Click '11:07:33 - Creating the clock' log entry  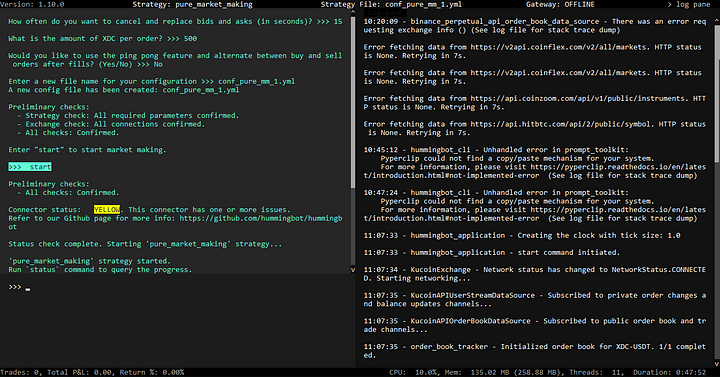click(522, 235)
